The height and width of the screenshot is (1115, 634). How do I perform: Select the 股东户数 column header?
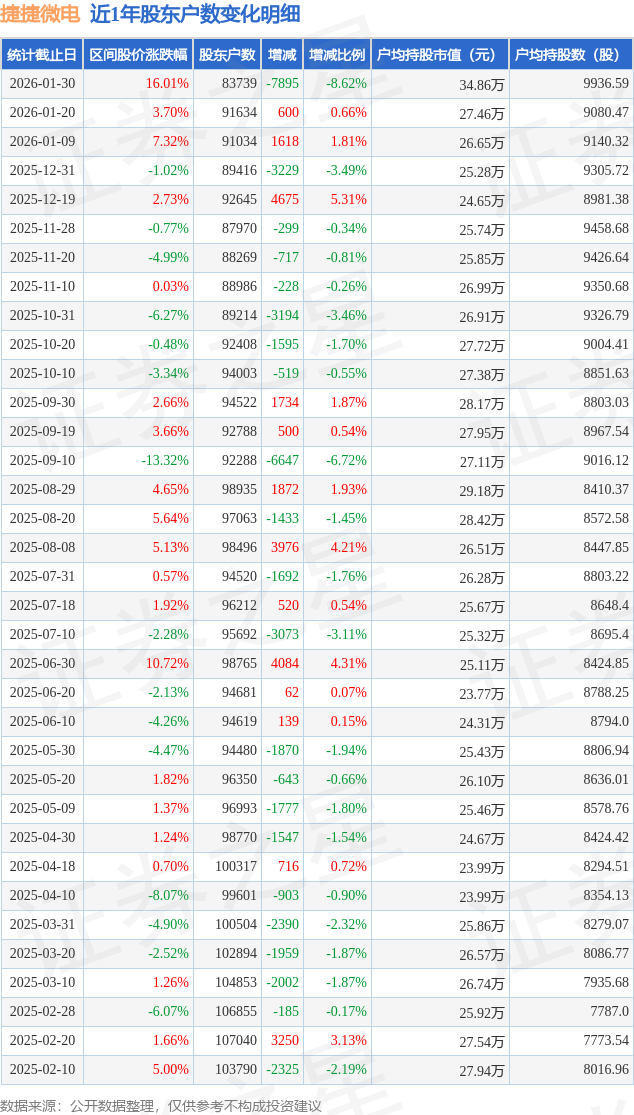pos(227,55)
